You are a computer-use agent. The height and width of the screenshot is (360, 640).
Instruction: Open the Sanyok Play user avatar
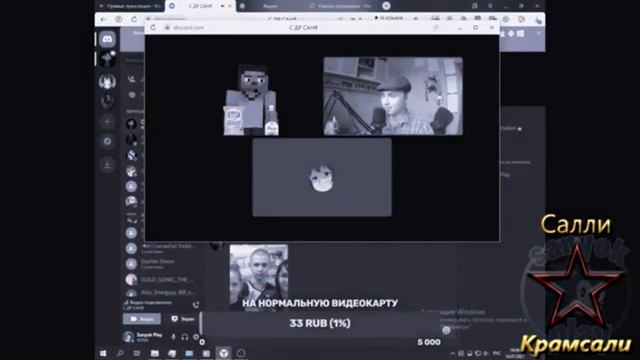[129, 337]
